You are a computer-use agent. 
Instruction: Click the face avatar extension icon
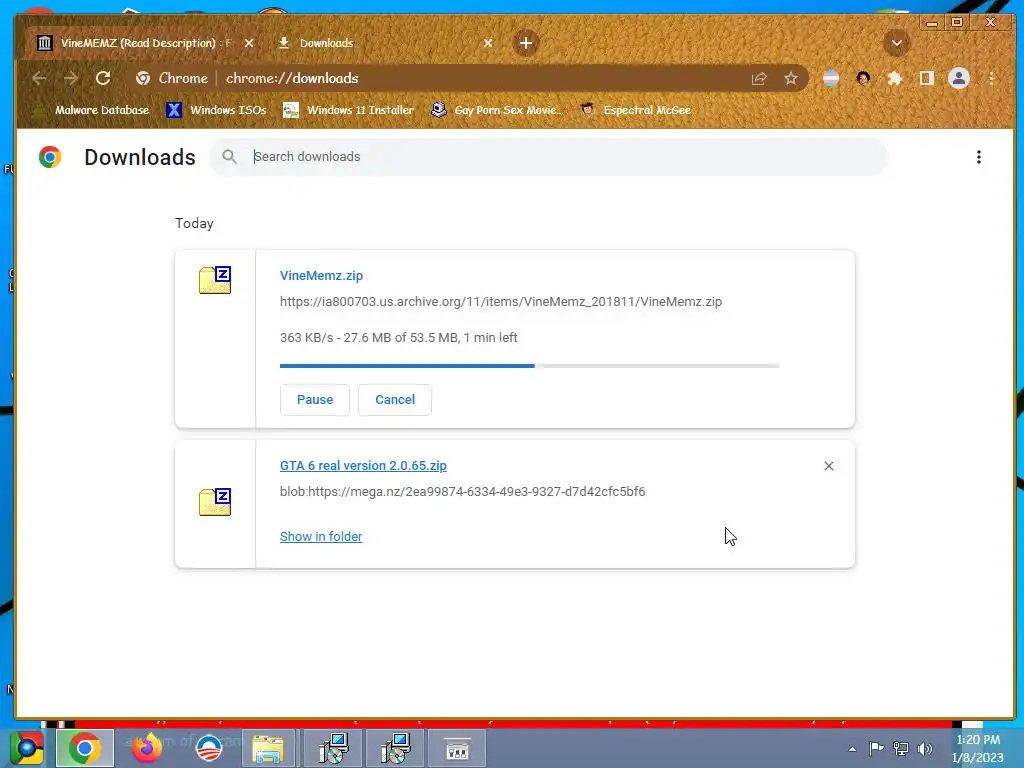863,78
